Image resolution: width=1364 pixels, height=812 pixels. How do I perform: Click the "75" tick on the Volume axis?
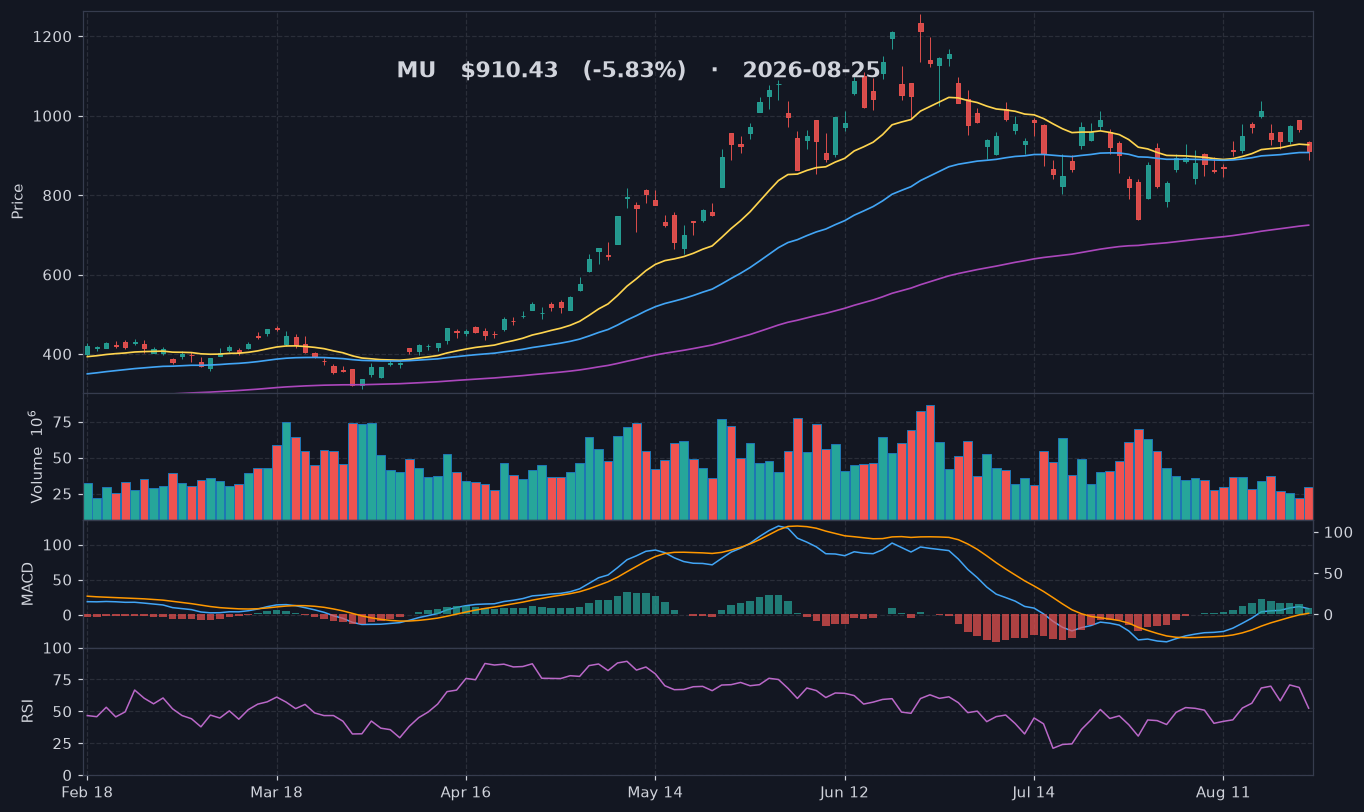[62, 423]
